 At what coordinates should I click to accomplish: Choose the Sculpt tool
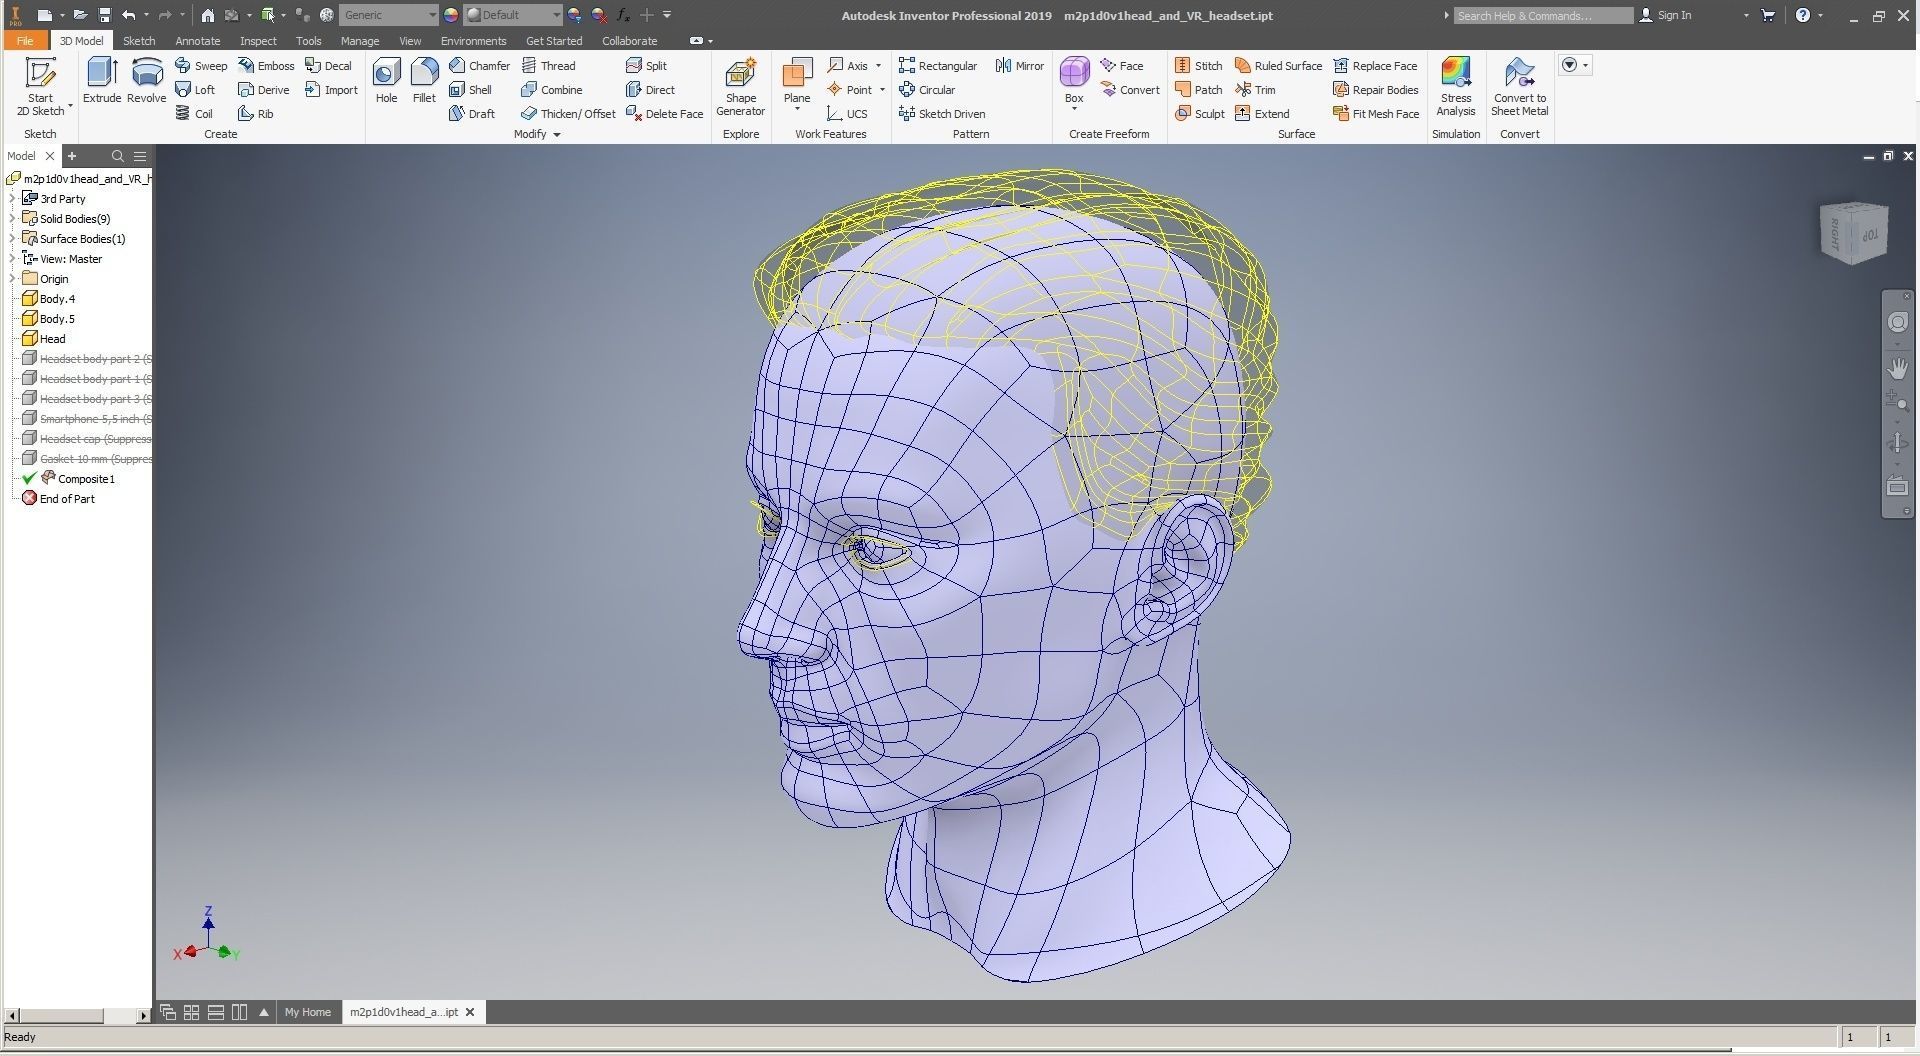[1200, 114]
